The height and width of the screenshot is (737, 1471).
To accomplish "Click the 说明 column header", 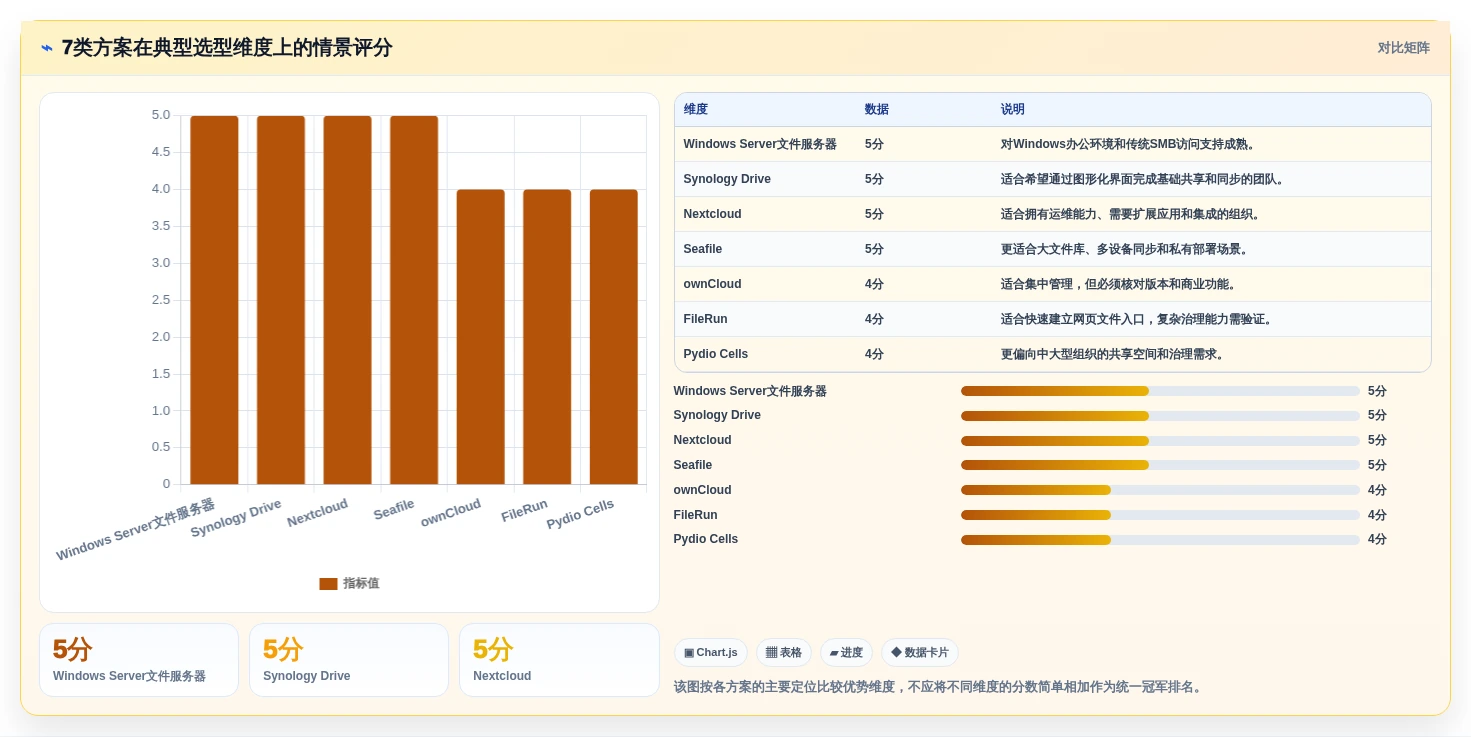I will click(1013, 110).
